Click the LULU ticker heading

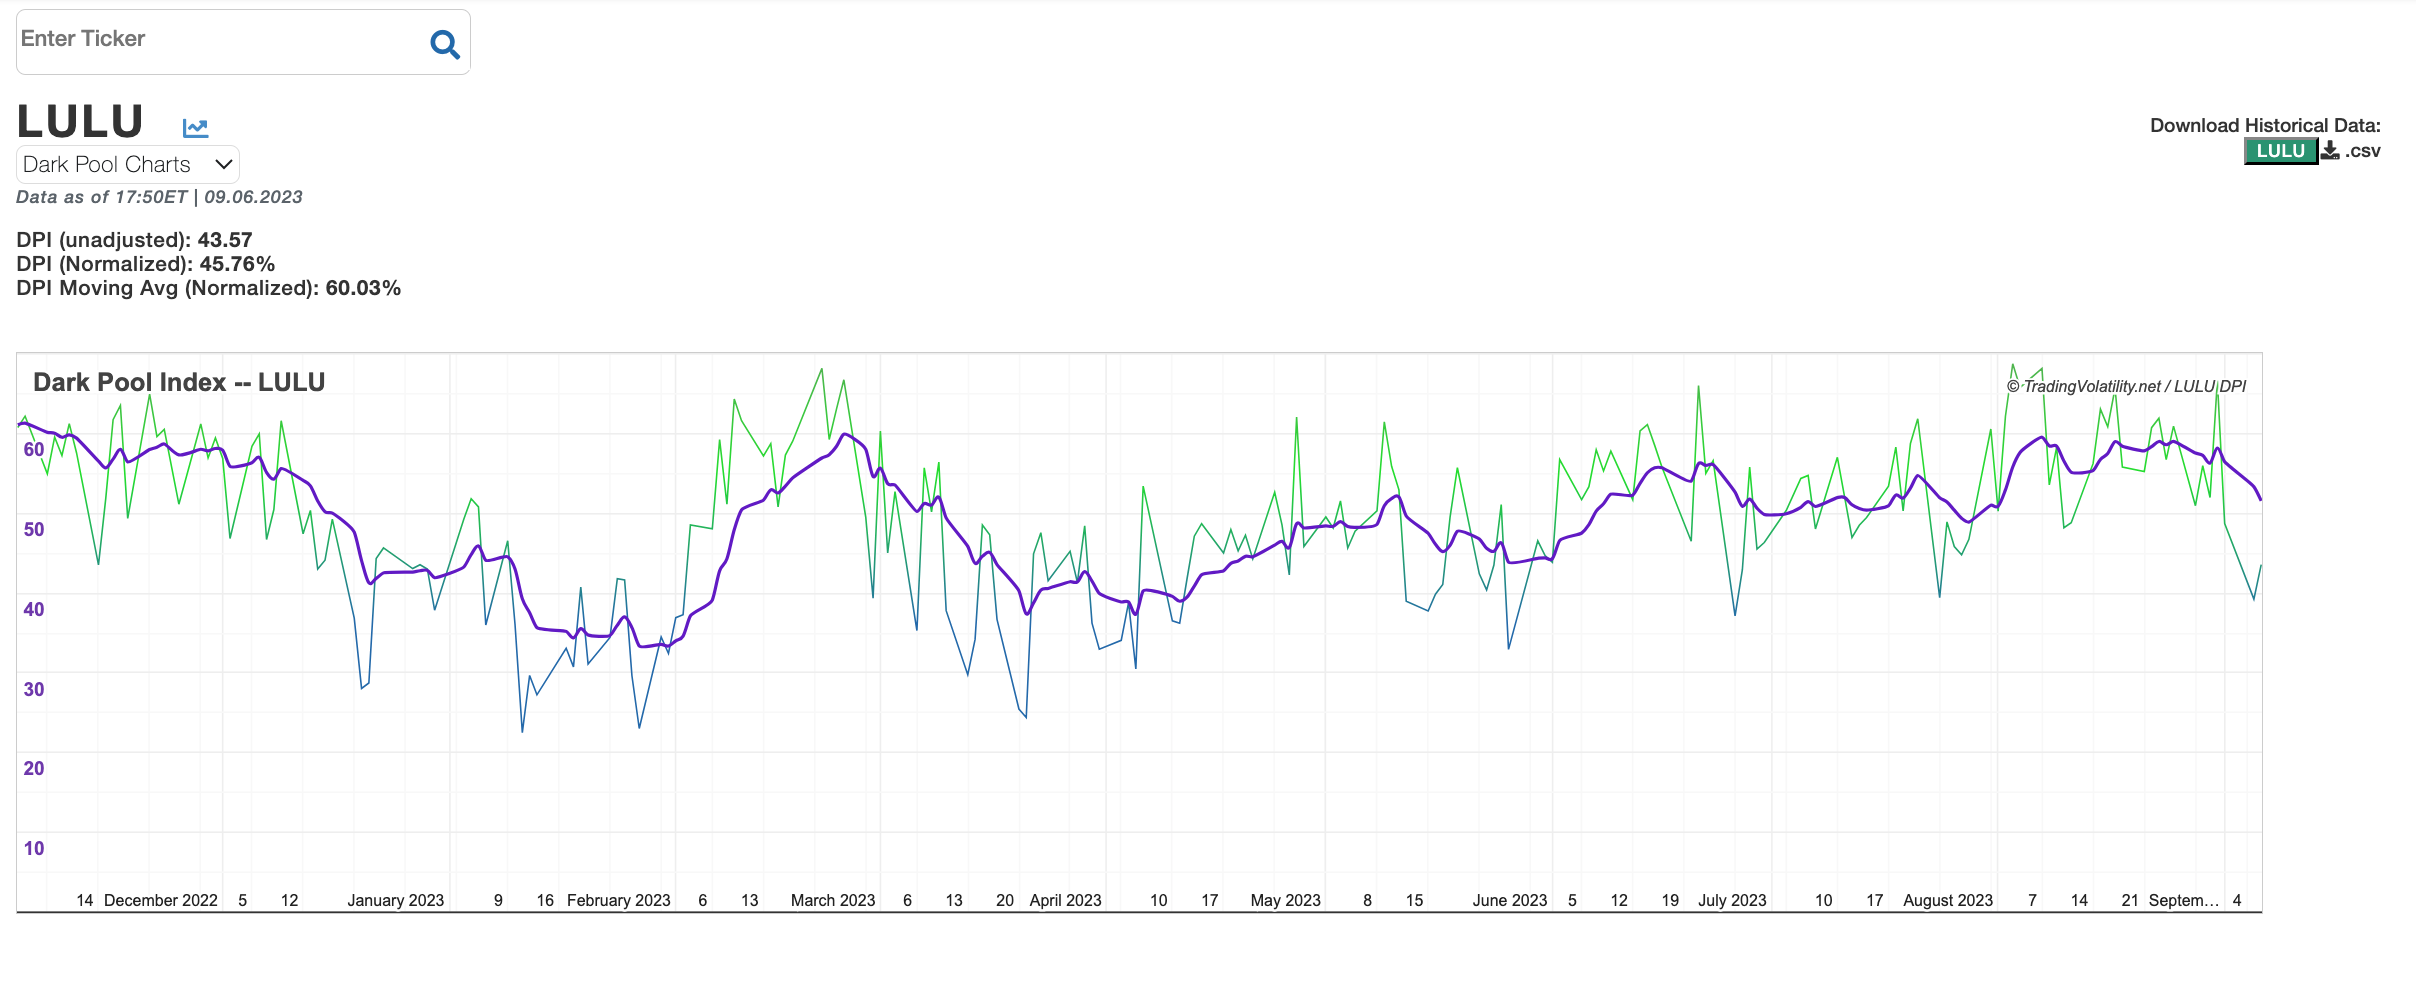click(x=80, y=122)
